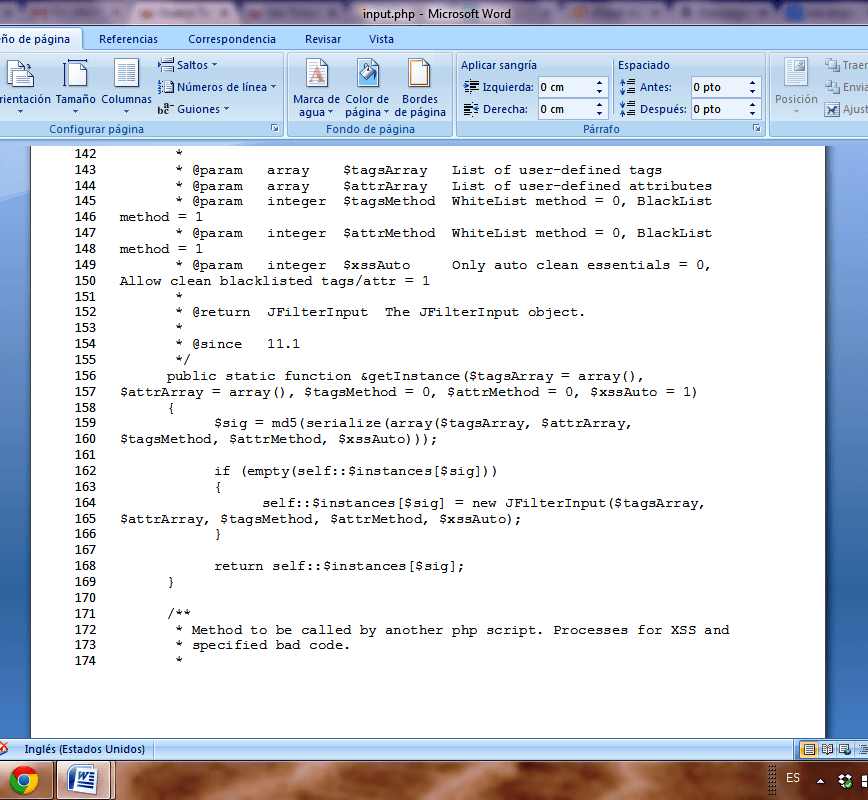Switch to Print Layout view
Image resolution: width=868 pixels, height=800 pixels.
click(809, 750)
